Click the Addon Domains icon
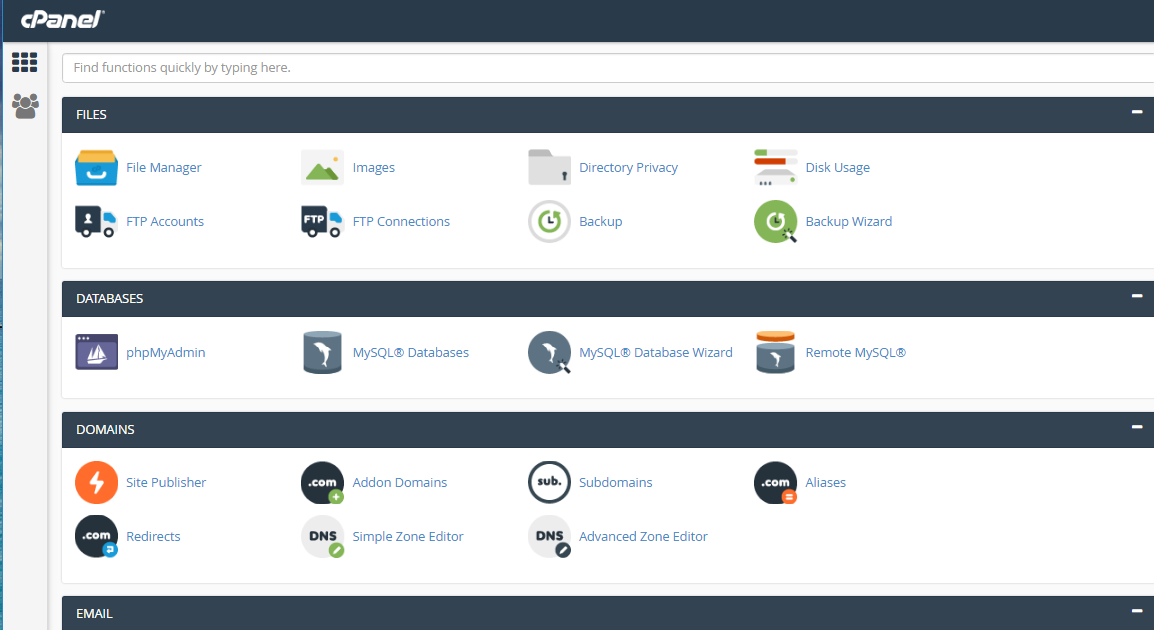The width and height of the screenshot is (1154, 630). click(x=322, y=482)
